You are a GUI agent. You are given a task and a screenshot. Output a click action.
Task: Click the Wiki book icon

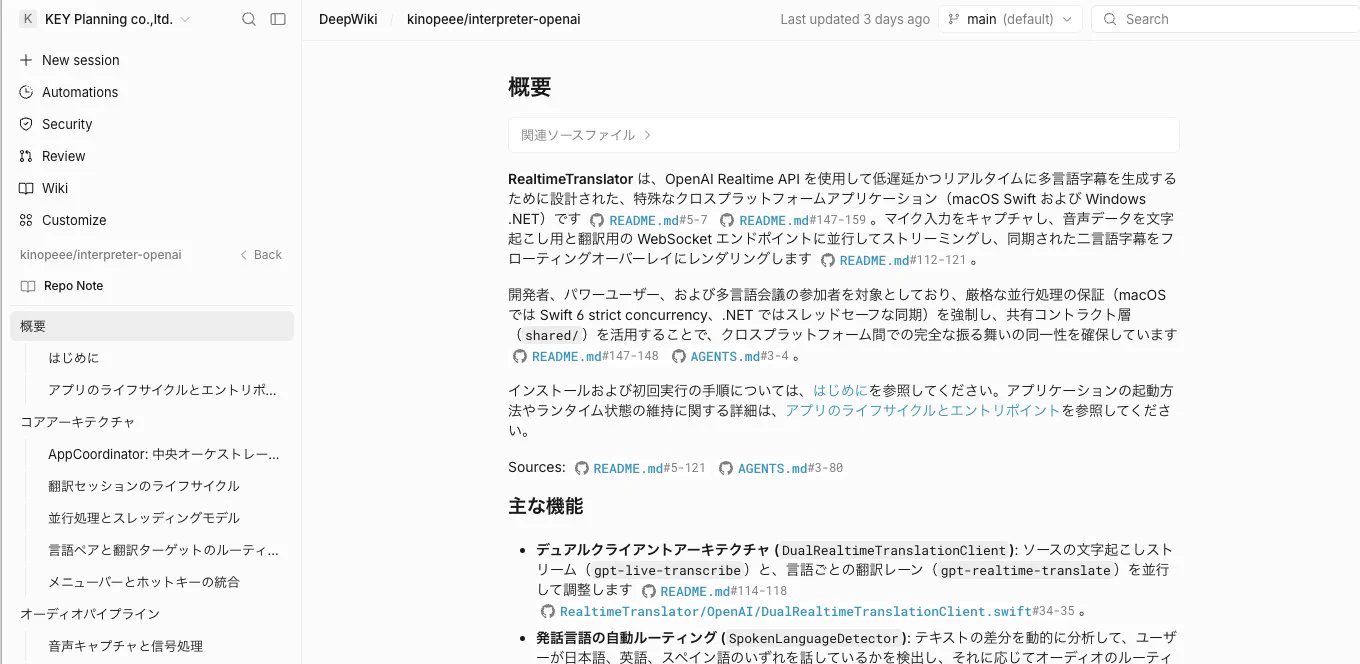tap(26, 188)
